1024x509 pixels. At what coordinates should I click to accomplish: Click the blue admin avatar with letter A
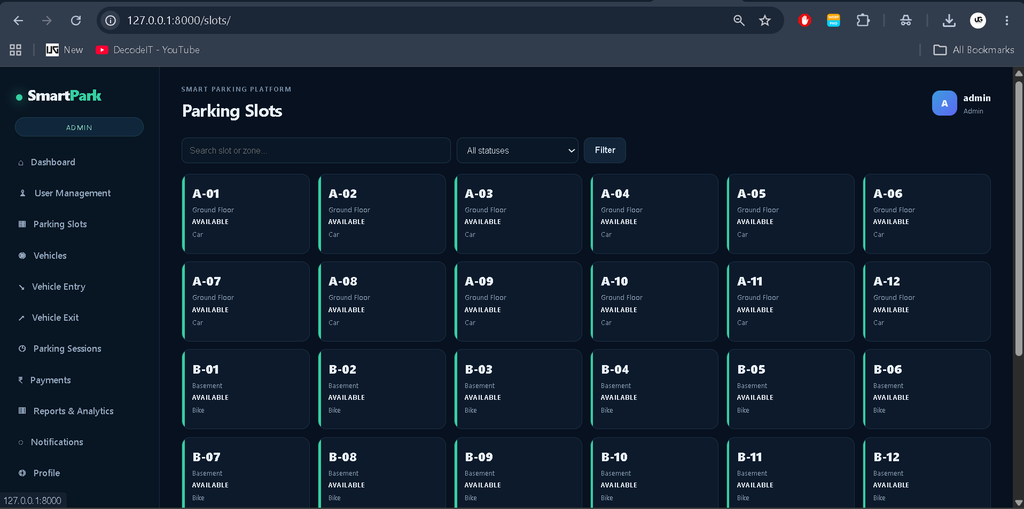point(944,103)
